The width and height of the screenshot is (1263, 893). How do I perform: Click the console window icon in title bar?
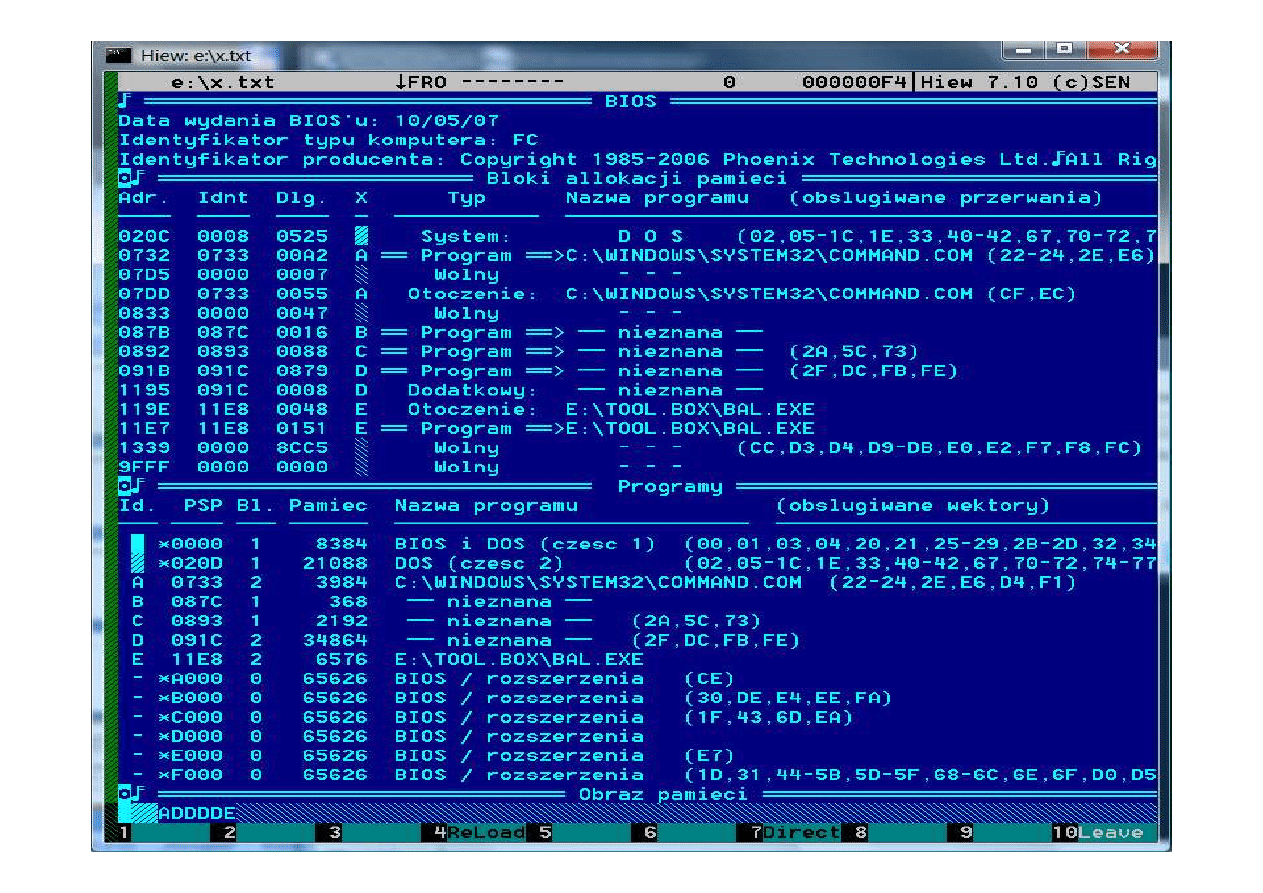coord(119,55)
